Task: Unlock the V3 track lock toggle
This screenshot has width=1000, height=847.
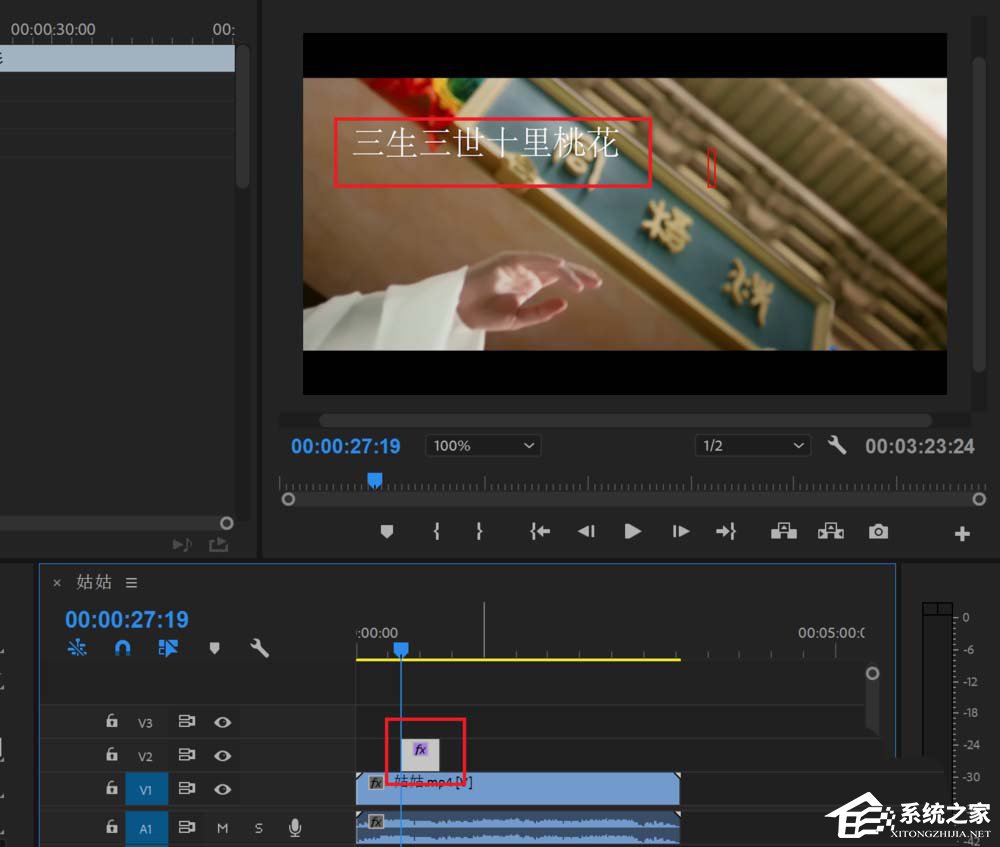Action: coord(111,721)
